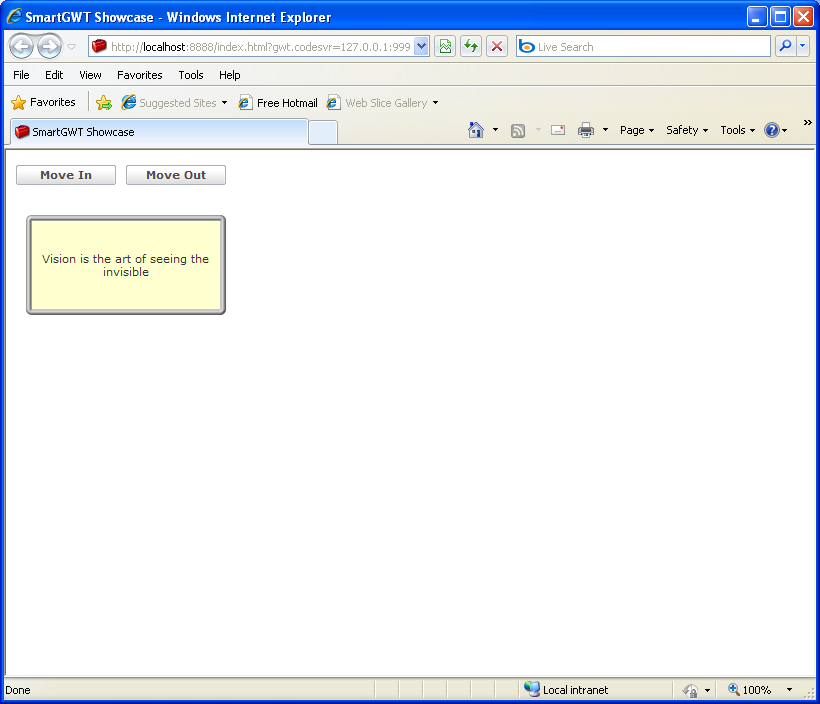Click the red Stop loading icon

coord(497,47)
